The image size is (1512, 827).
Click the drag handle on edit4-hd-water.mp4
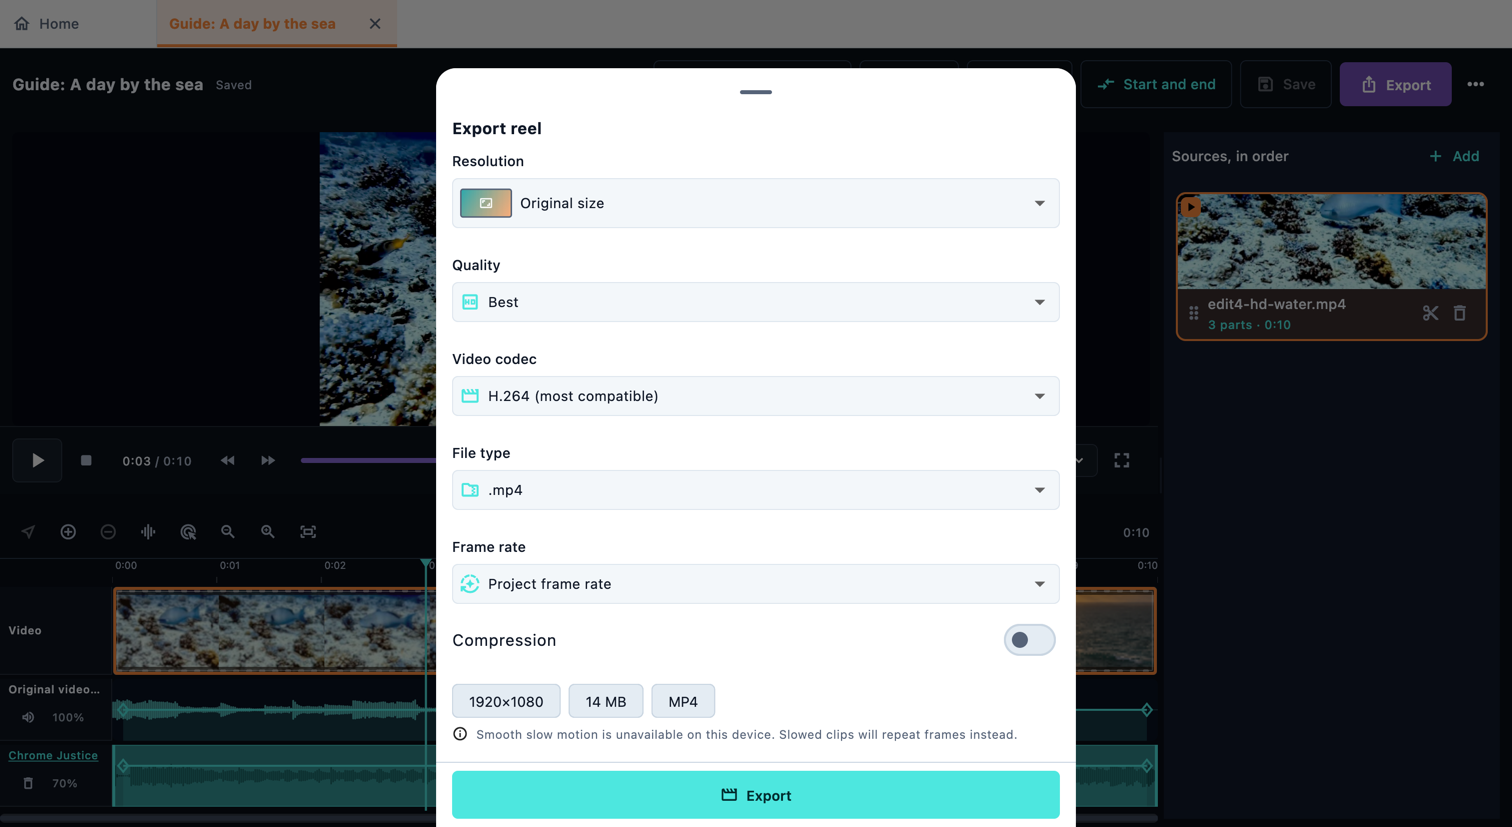coord(1193,313)
